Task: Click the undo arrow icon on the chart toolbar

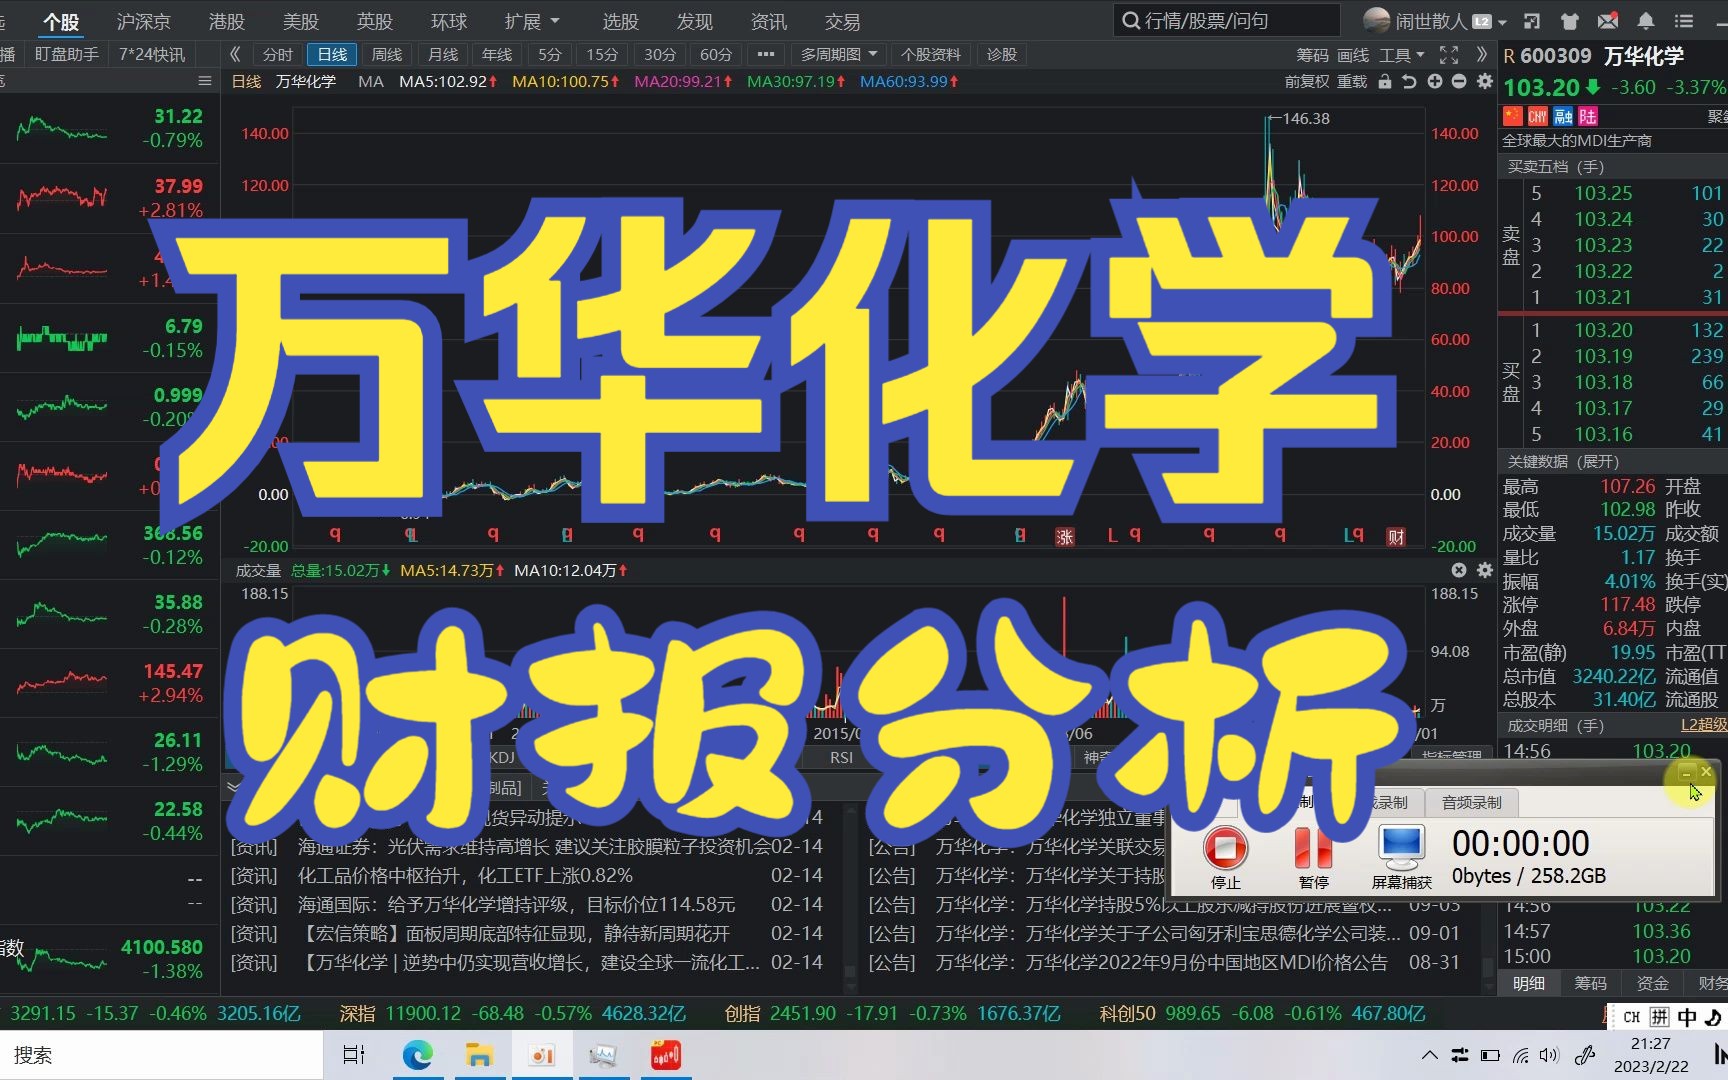Action: (x=1409, y=82)
